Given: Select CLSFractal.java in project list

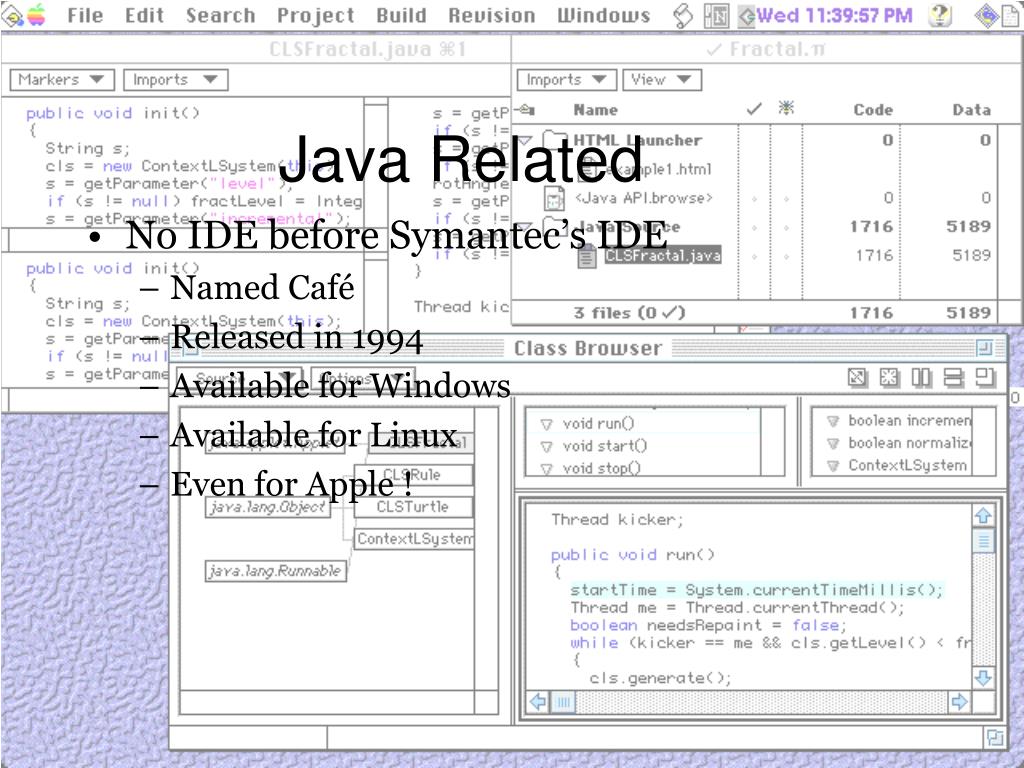Looking at the screenshot, I should coord(662,255).
